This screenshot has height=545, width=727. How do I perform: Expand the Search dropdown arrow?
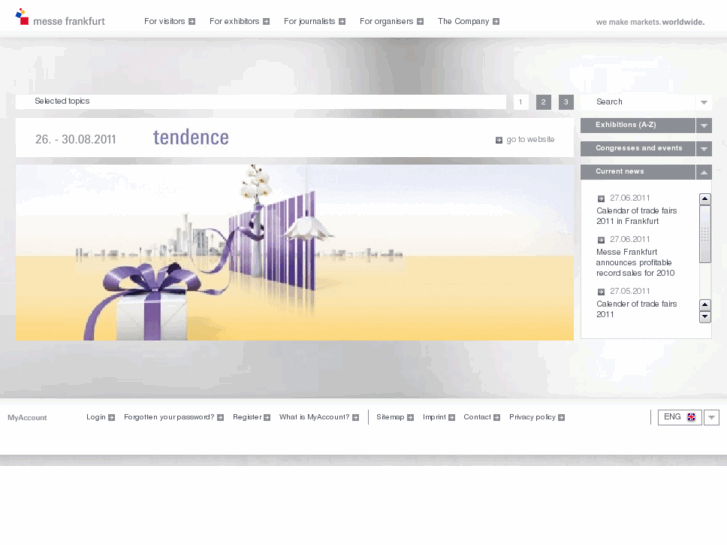click(x=704, y=102)
